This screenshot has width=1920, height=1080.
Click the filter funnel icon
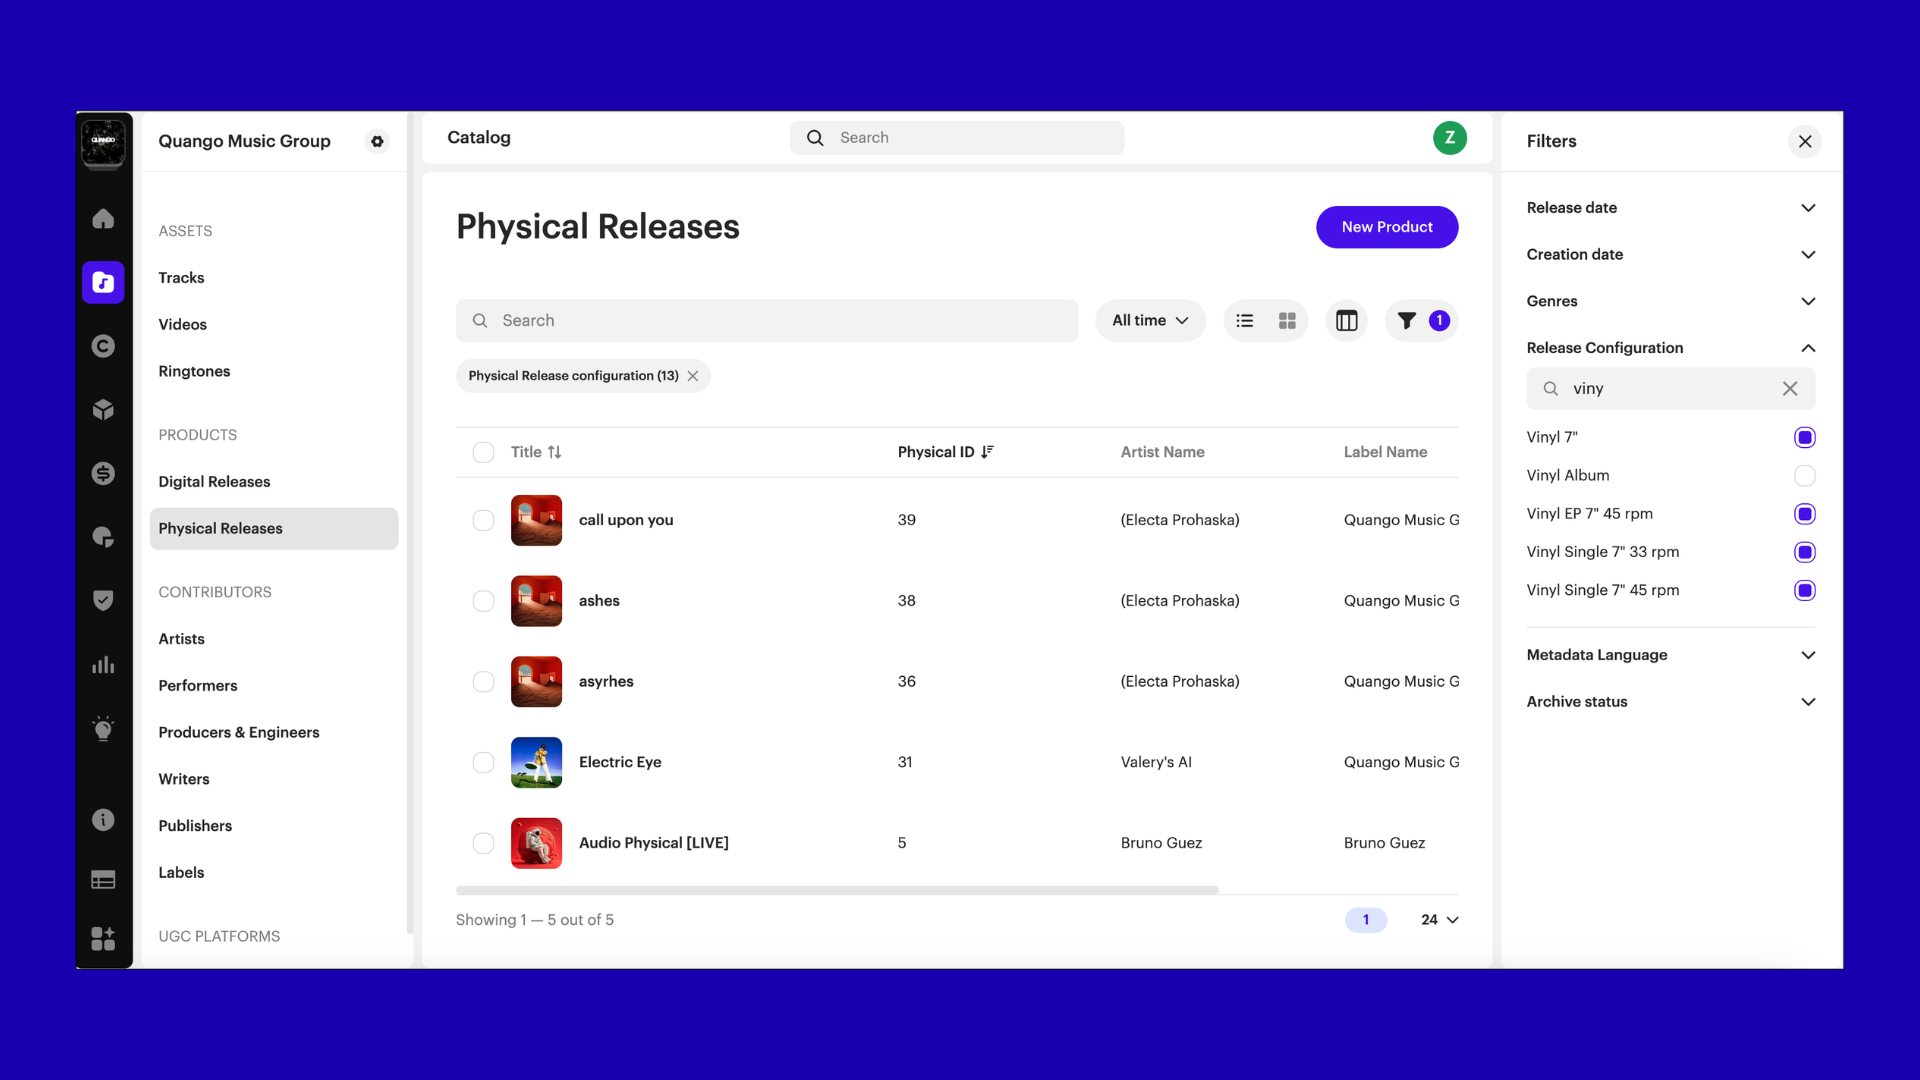(1407, 321)
